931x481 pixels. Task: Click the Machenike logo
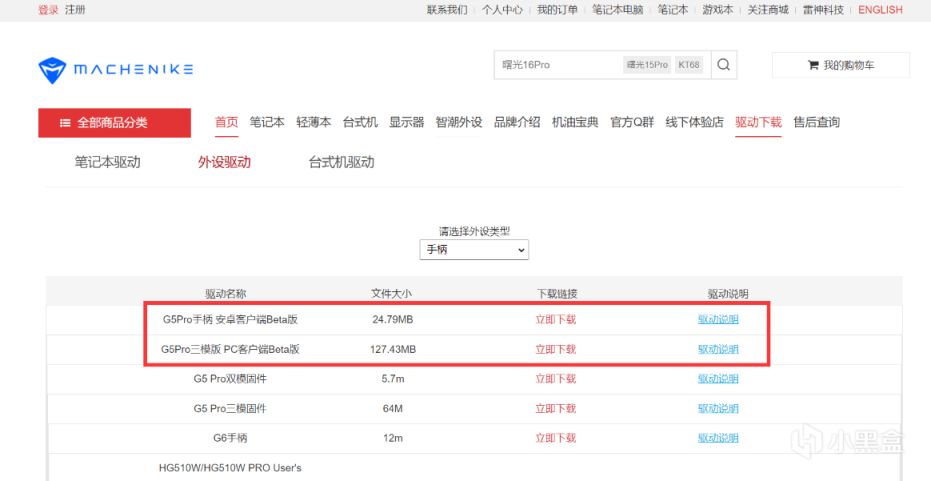tap(116, 69)
